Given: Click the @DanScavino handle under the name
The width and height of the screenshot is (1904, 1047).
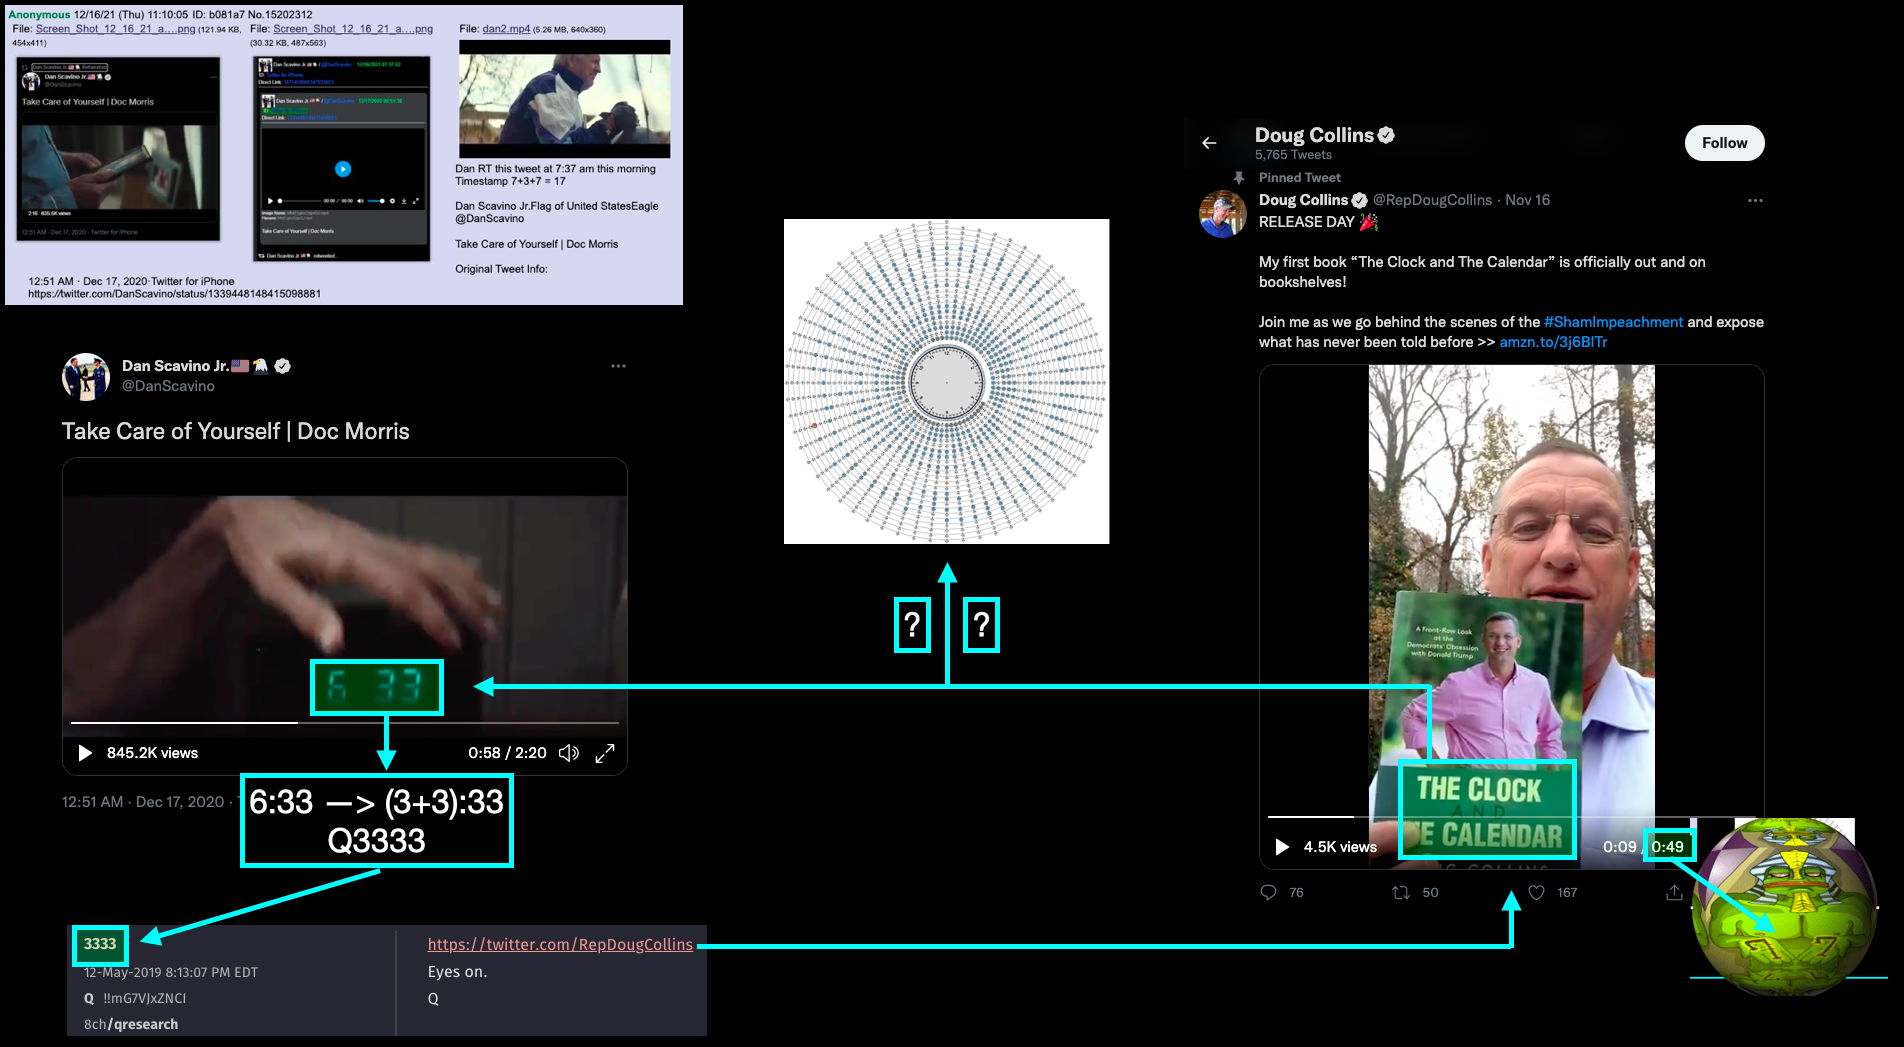Looking at the screenshot, I should 168,386.
